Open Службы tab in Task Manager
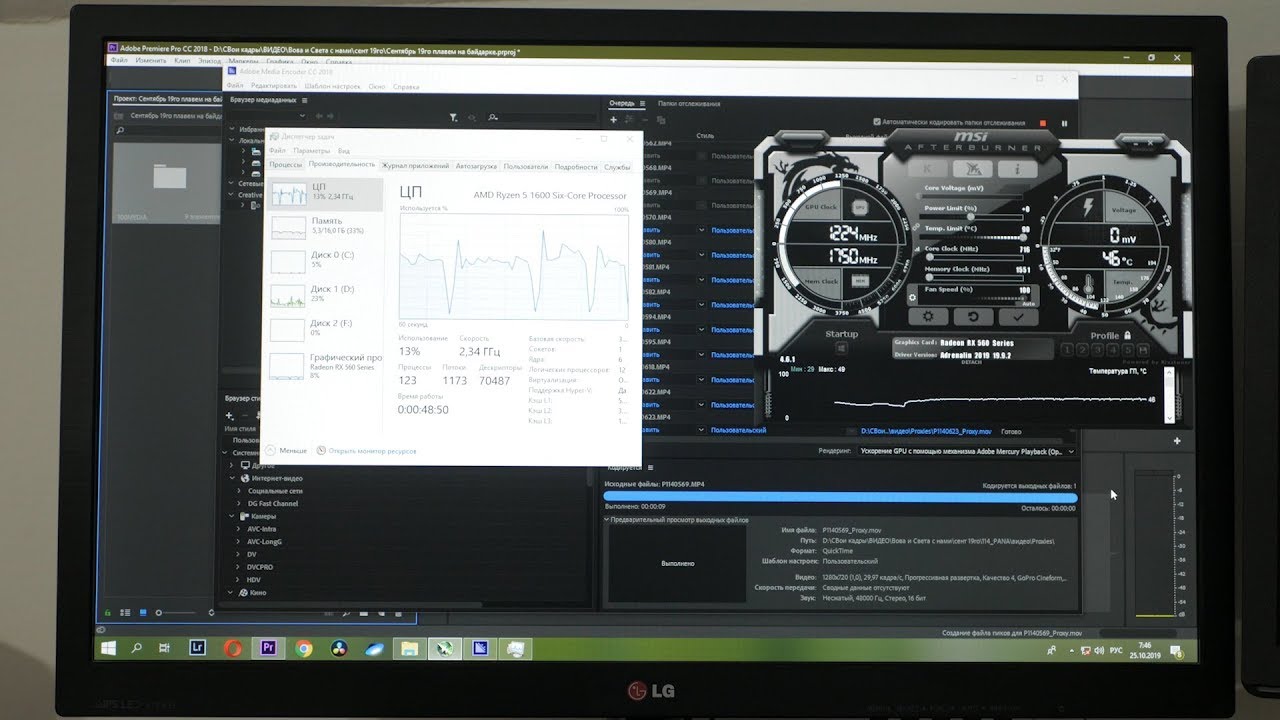The image size is (1280, 720). point(617,166)
